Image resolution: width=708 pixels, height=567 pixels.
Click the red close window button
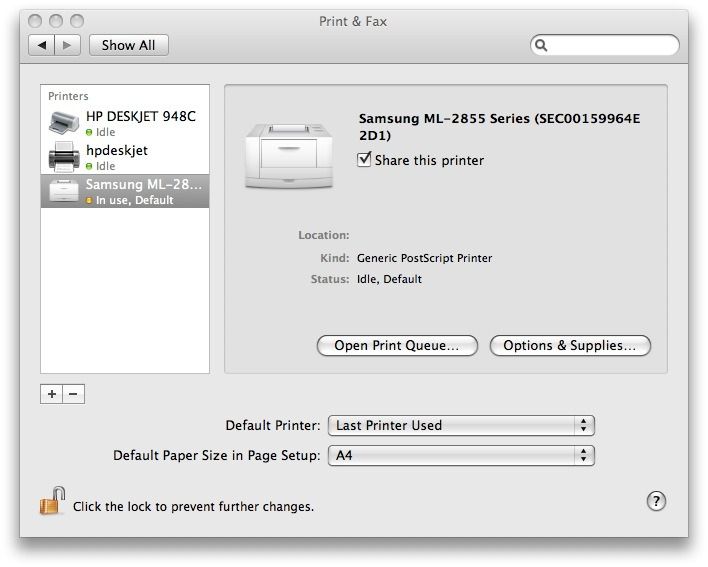(x=35, y=21)
